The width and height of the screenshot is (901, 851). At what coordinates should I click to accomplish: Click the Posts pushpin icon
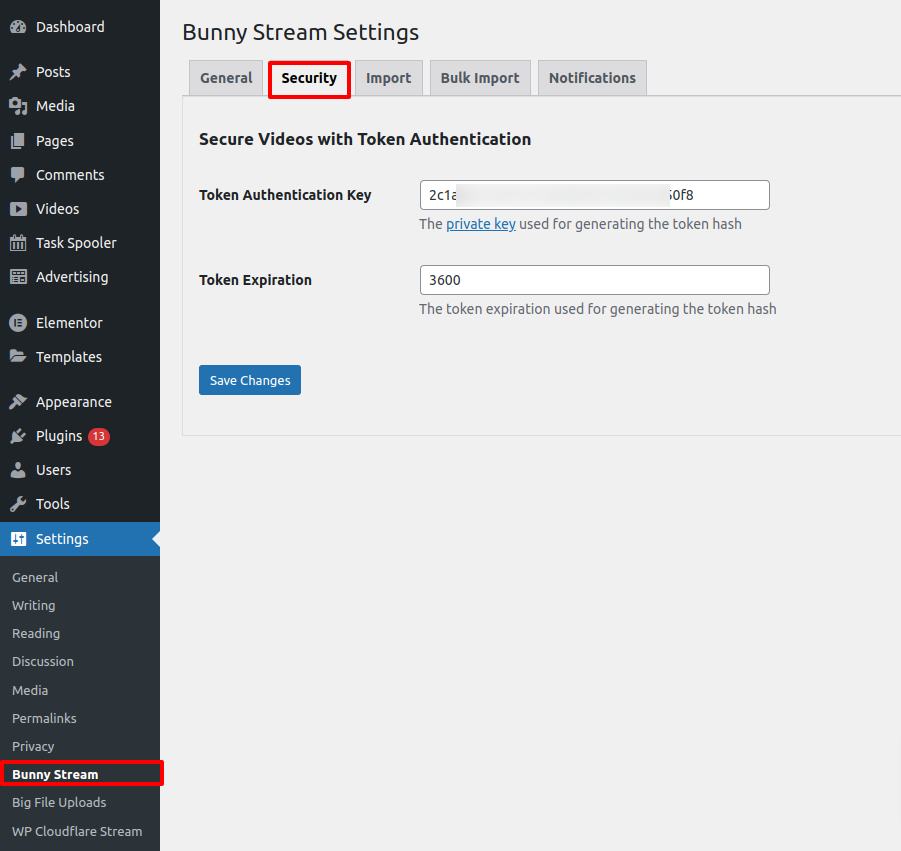click(18, 72)
